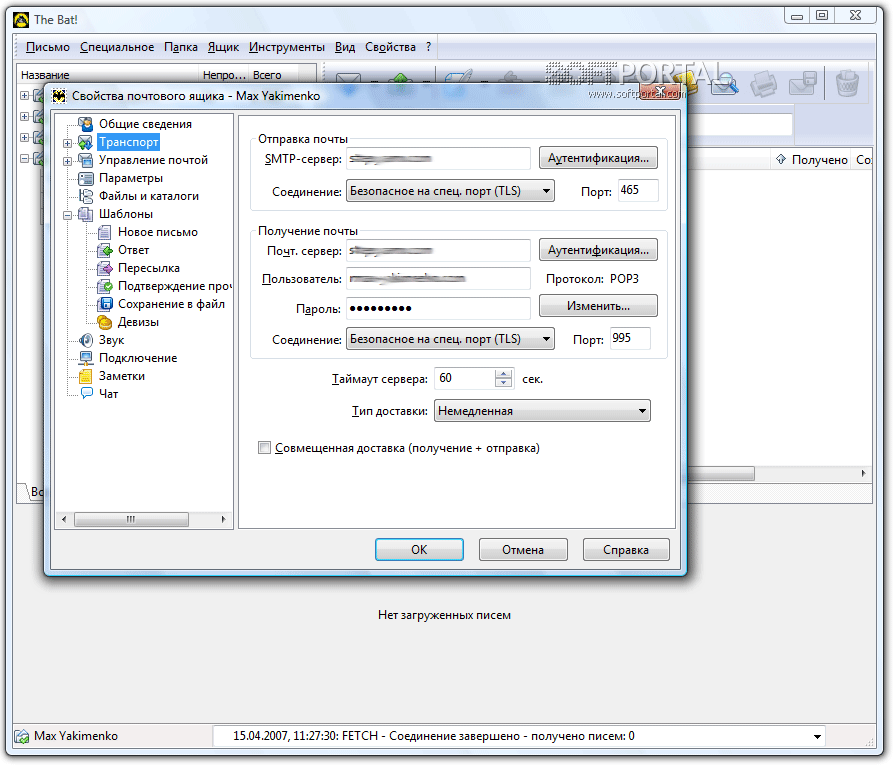Click The Bat! application icon in title bar

21,20
